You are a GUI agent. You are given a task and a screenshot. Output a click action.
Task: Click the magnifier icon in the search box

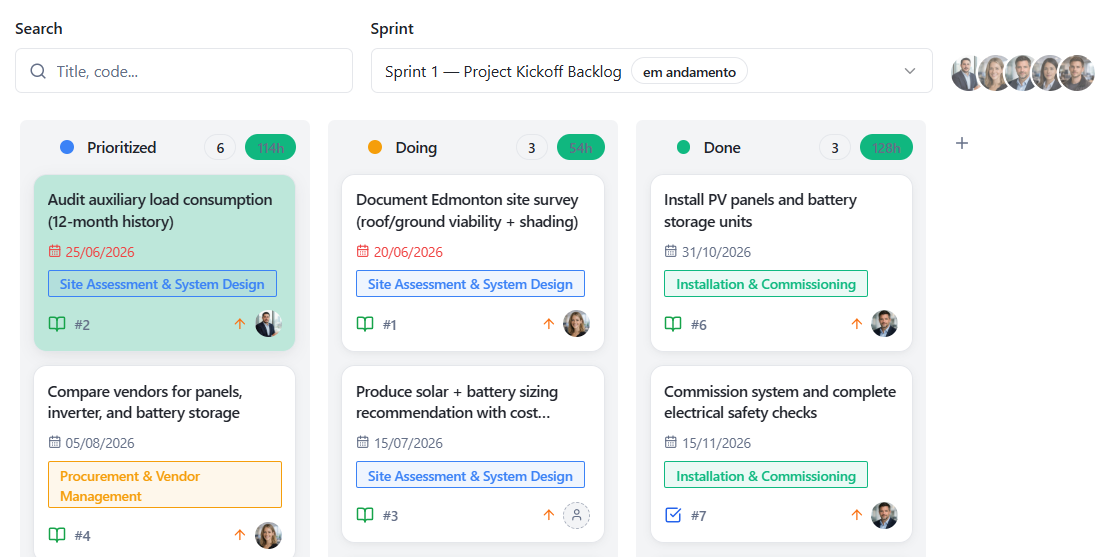[38, 71]
